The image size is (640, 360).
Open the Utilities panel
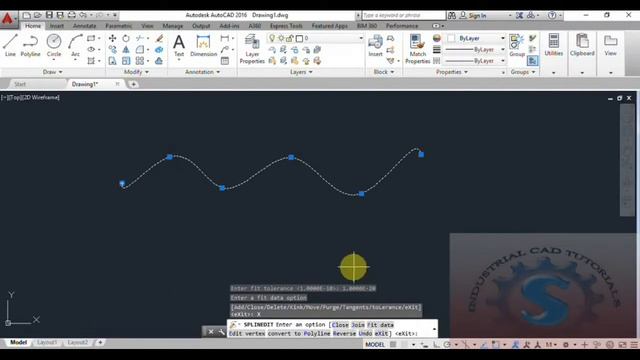click(x=553, y=45)
